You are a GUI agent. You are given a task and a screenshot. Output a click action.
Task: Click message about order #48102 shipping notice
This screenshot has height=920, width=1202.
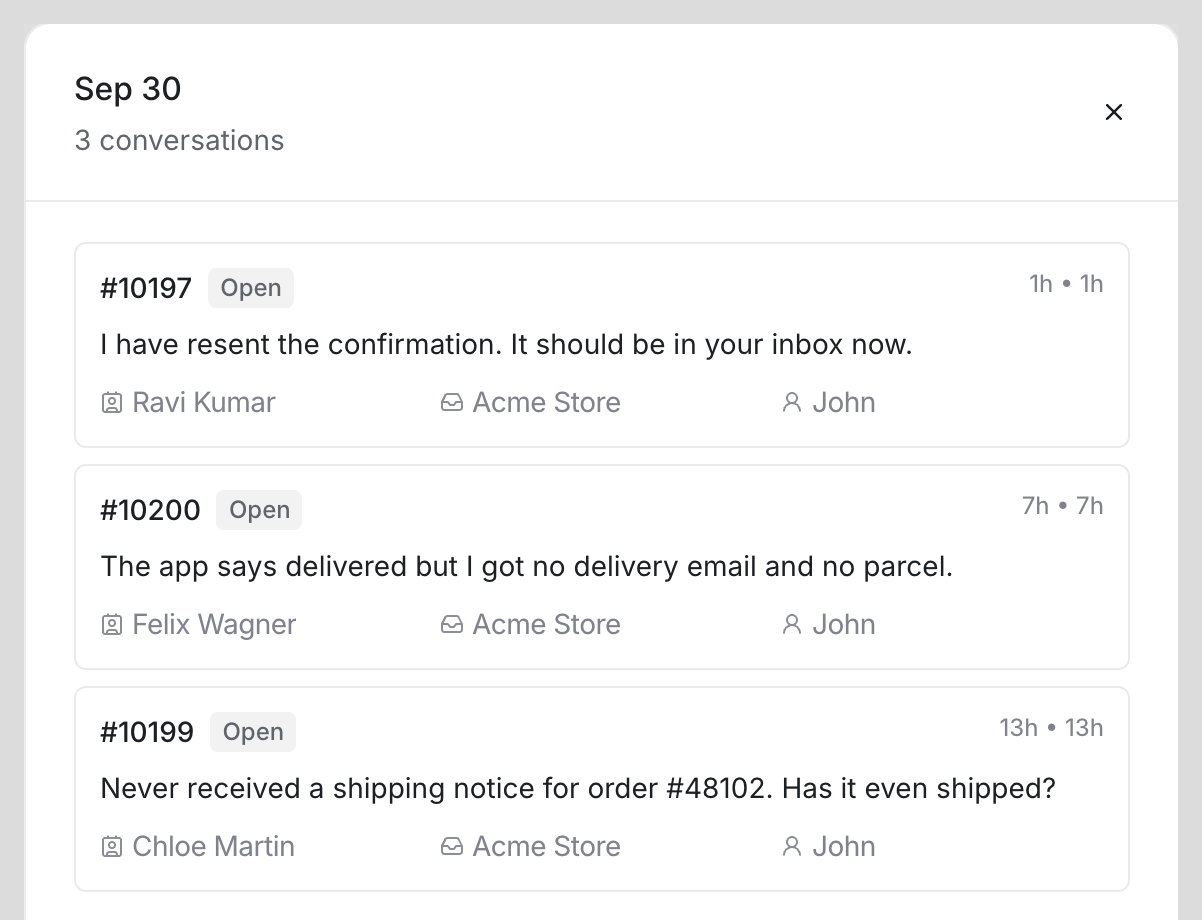579,789
